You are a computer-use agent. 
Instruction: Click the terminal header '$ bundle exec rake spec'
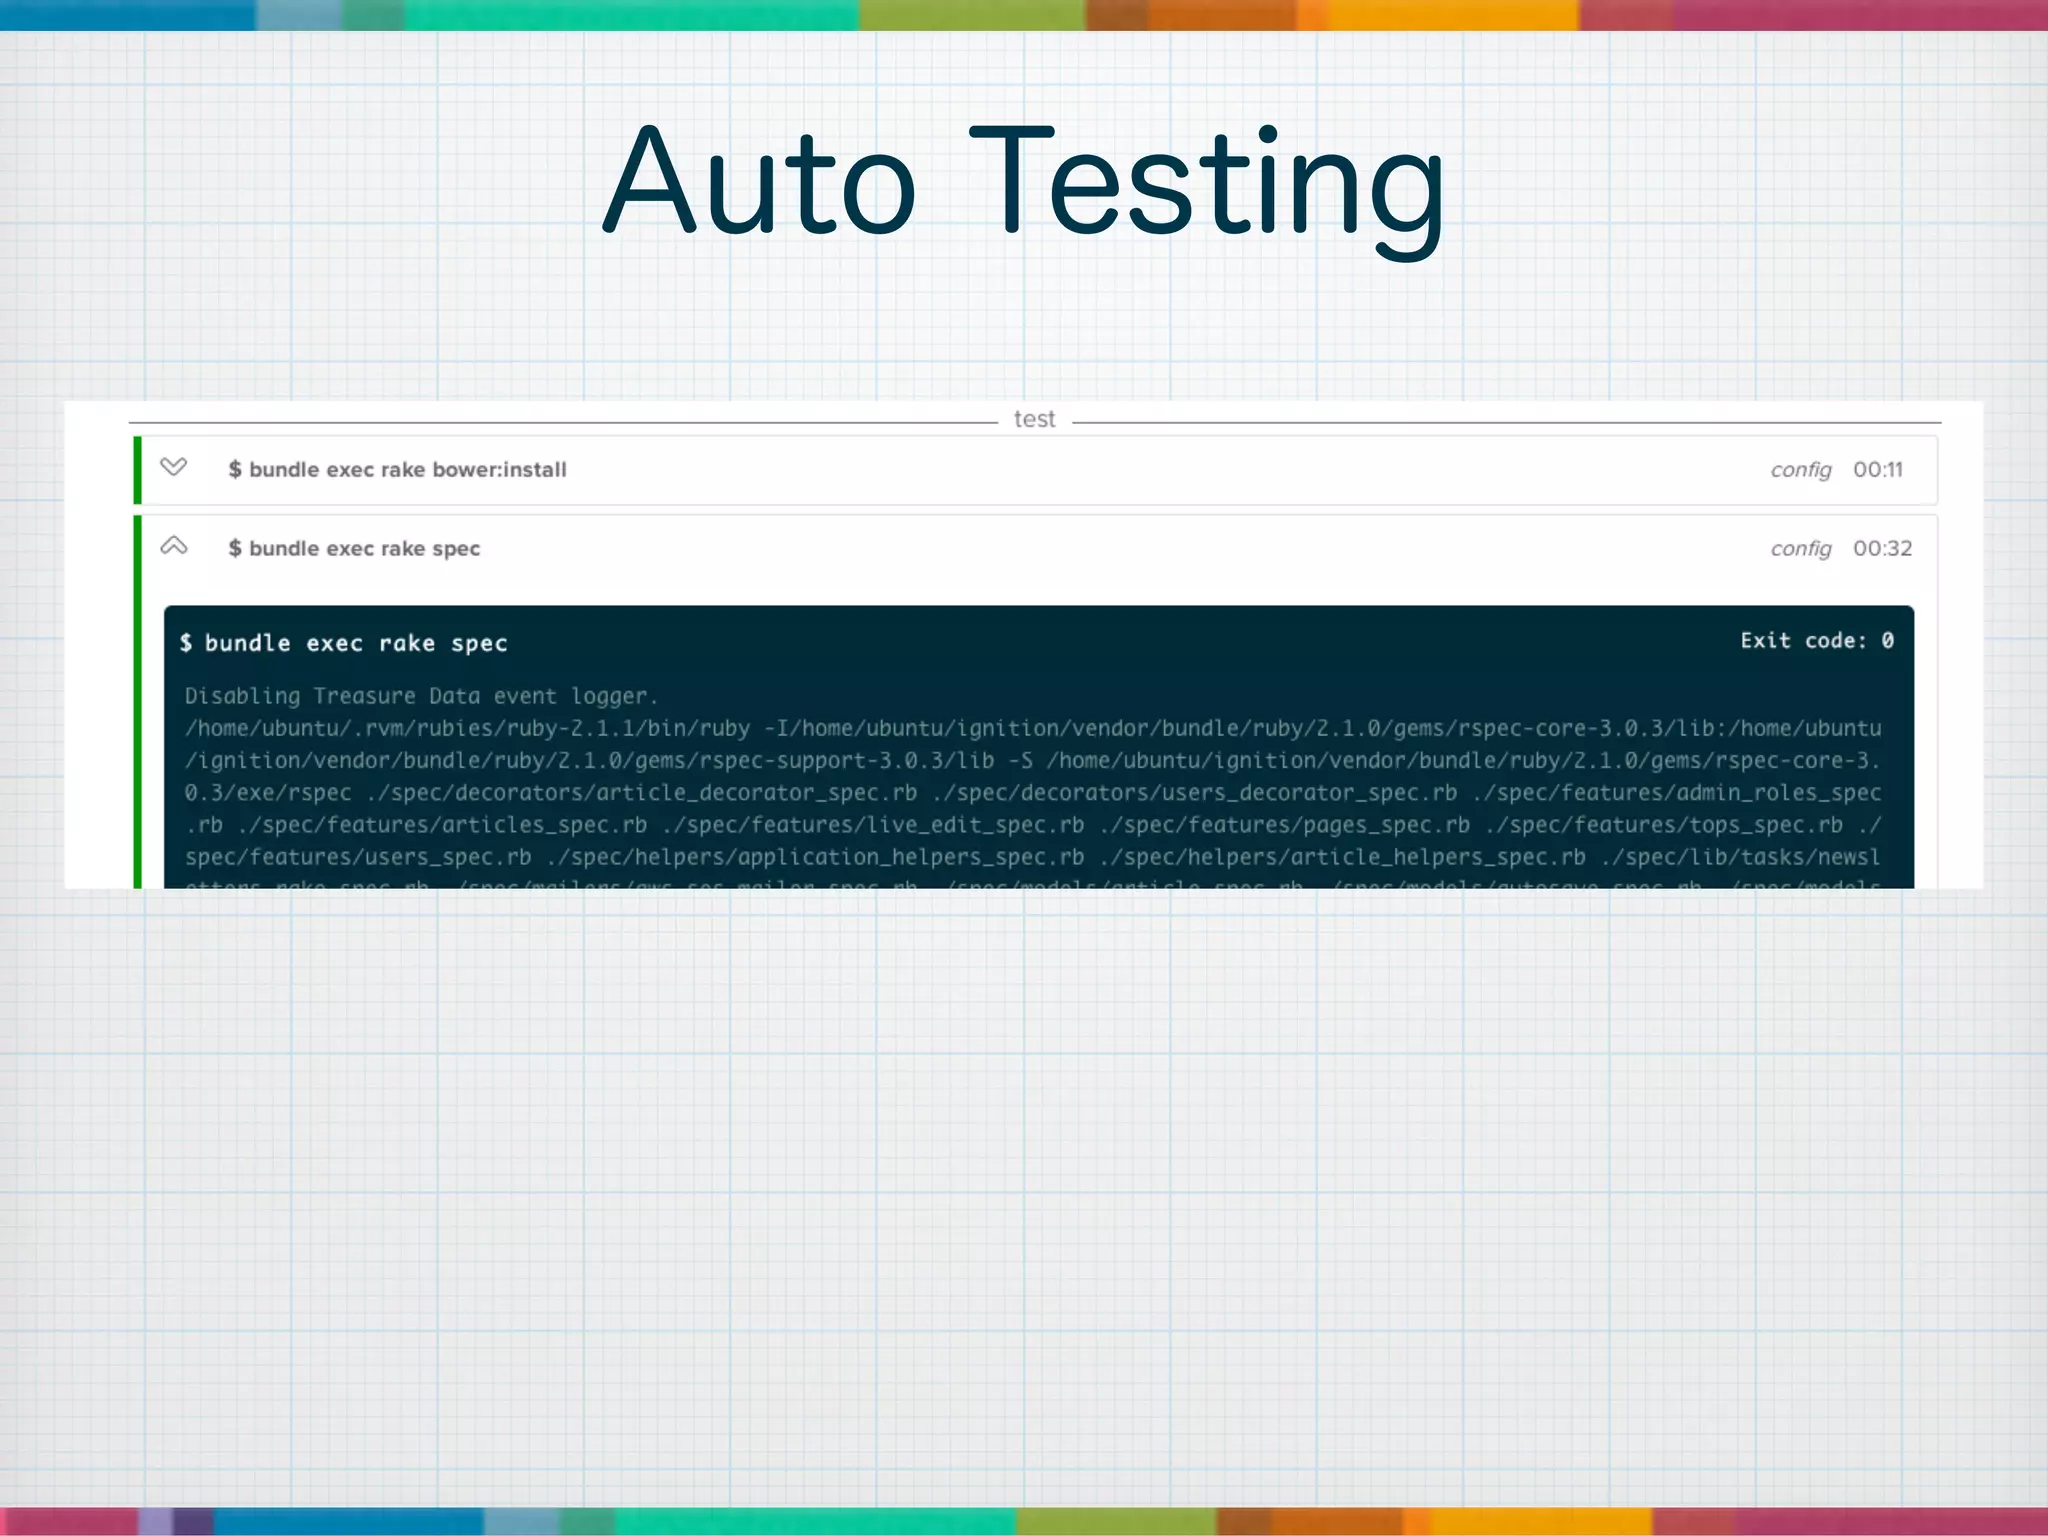(x=343, y=643)
